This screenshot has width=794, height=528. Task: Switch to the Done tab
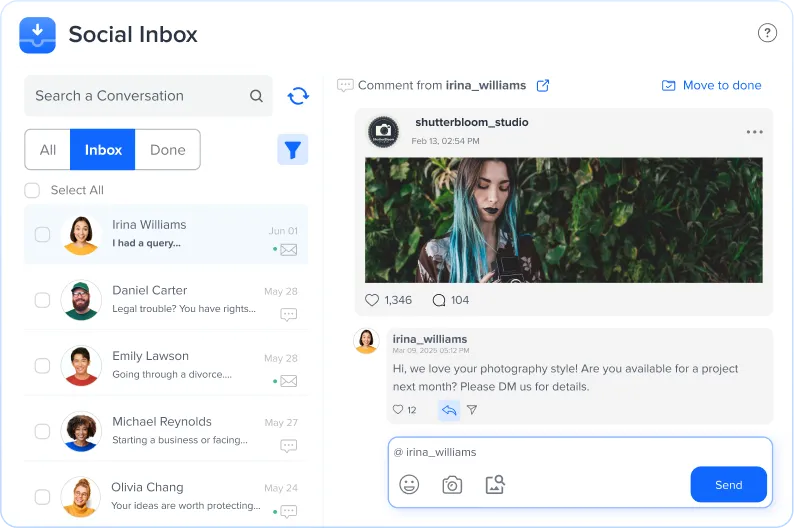click(168, 150)
